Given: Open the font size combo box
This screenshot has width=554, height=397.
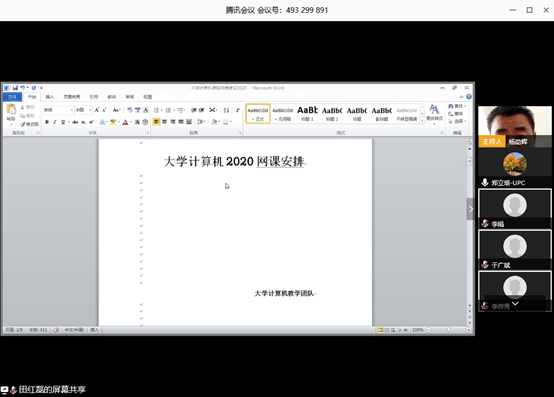Looking at the screenshot, I should tap(83, 110).
